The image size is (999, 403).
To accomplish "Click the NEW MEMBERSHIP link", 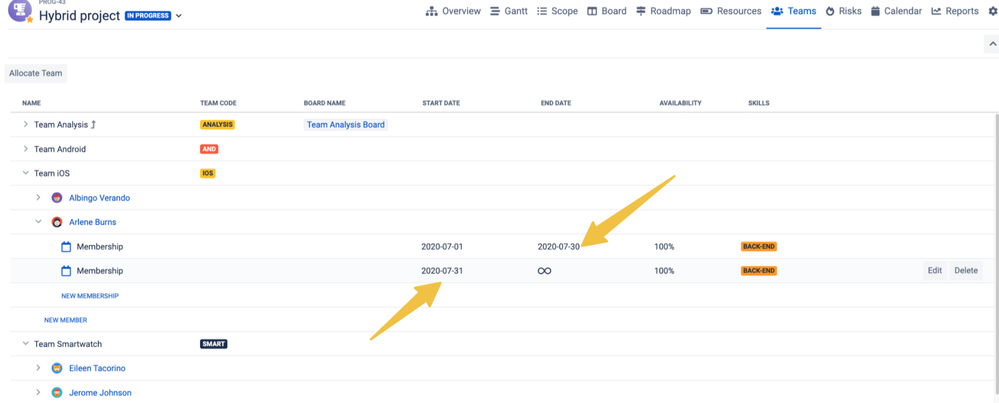I will pos(90,296).
